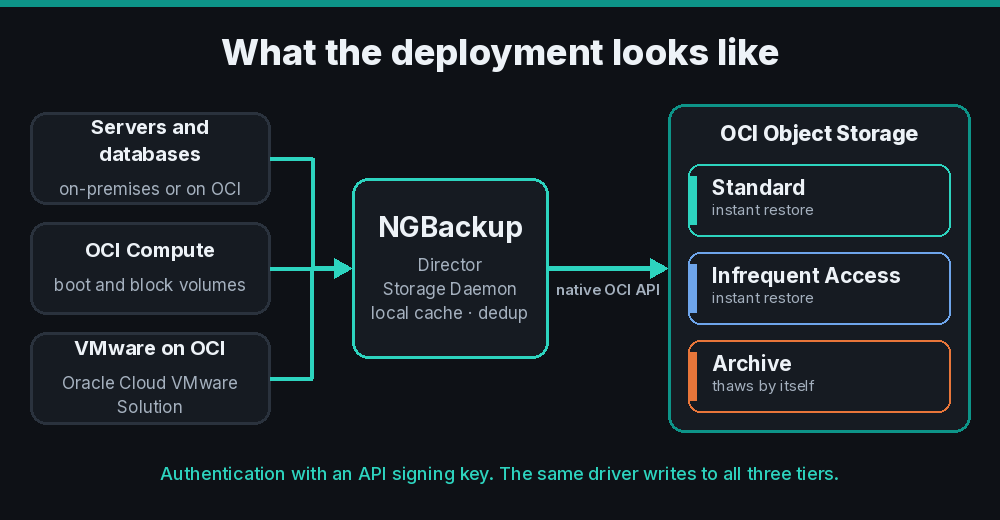The image size is (1000, 520).
Task: Click 'instant restore' under Standard
Action: [763, 210]
